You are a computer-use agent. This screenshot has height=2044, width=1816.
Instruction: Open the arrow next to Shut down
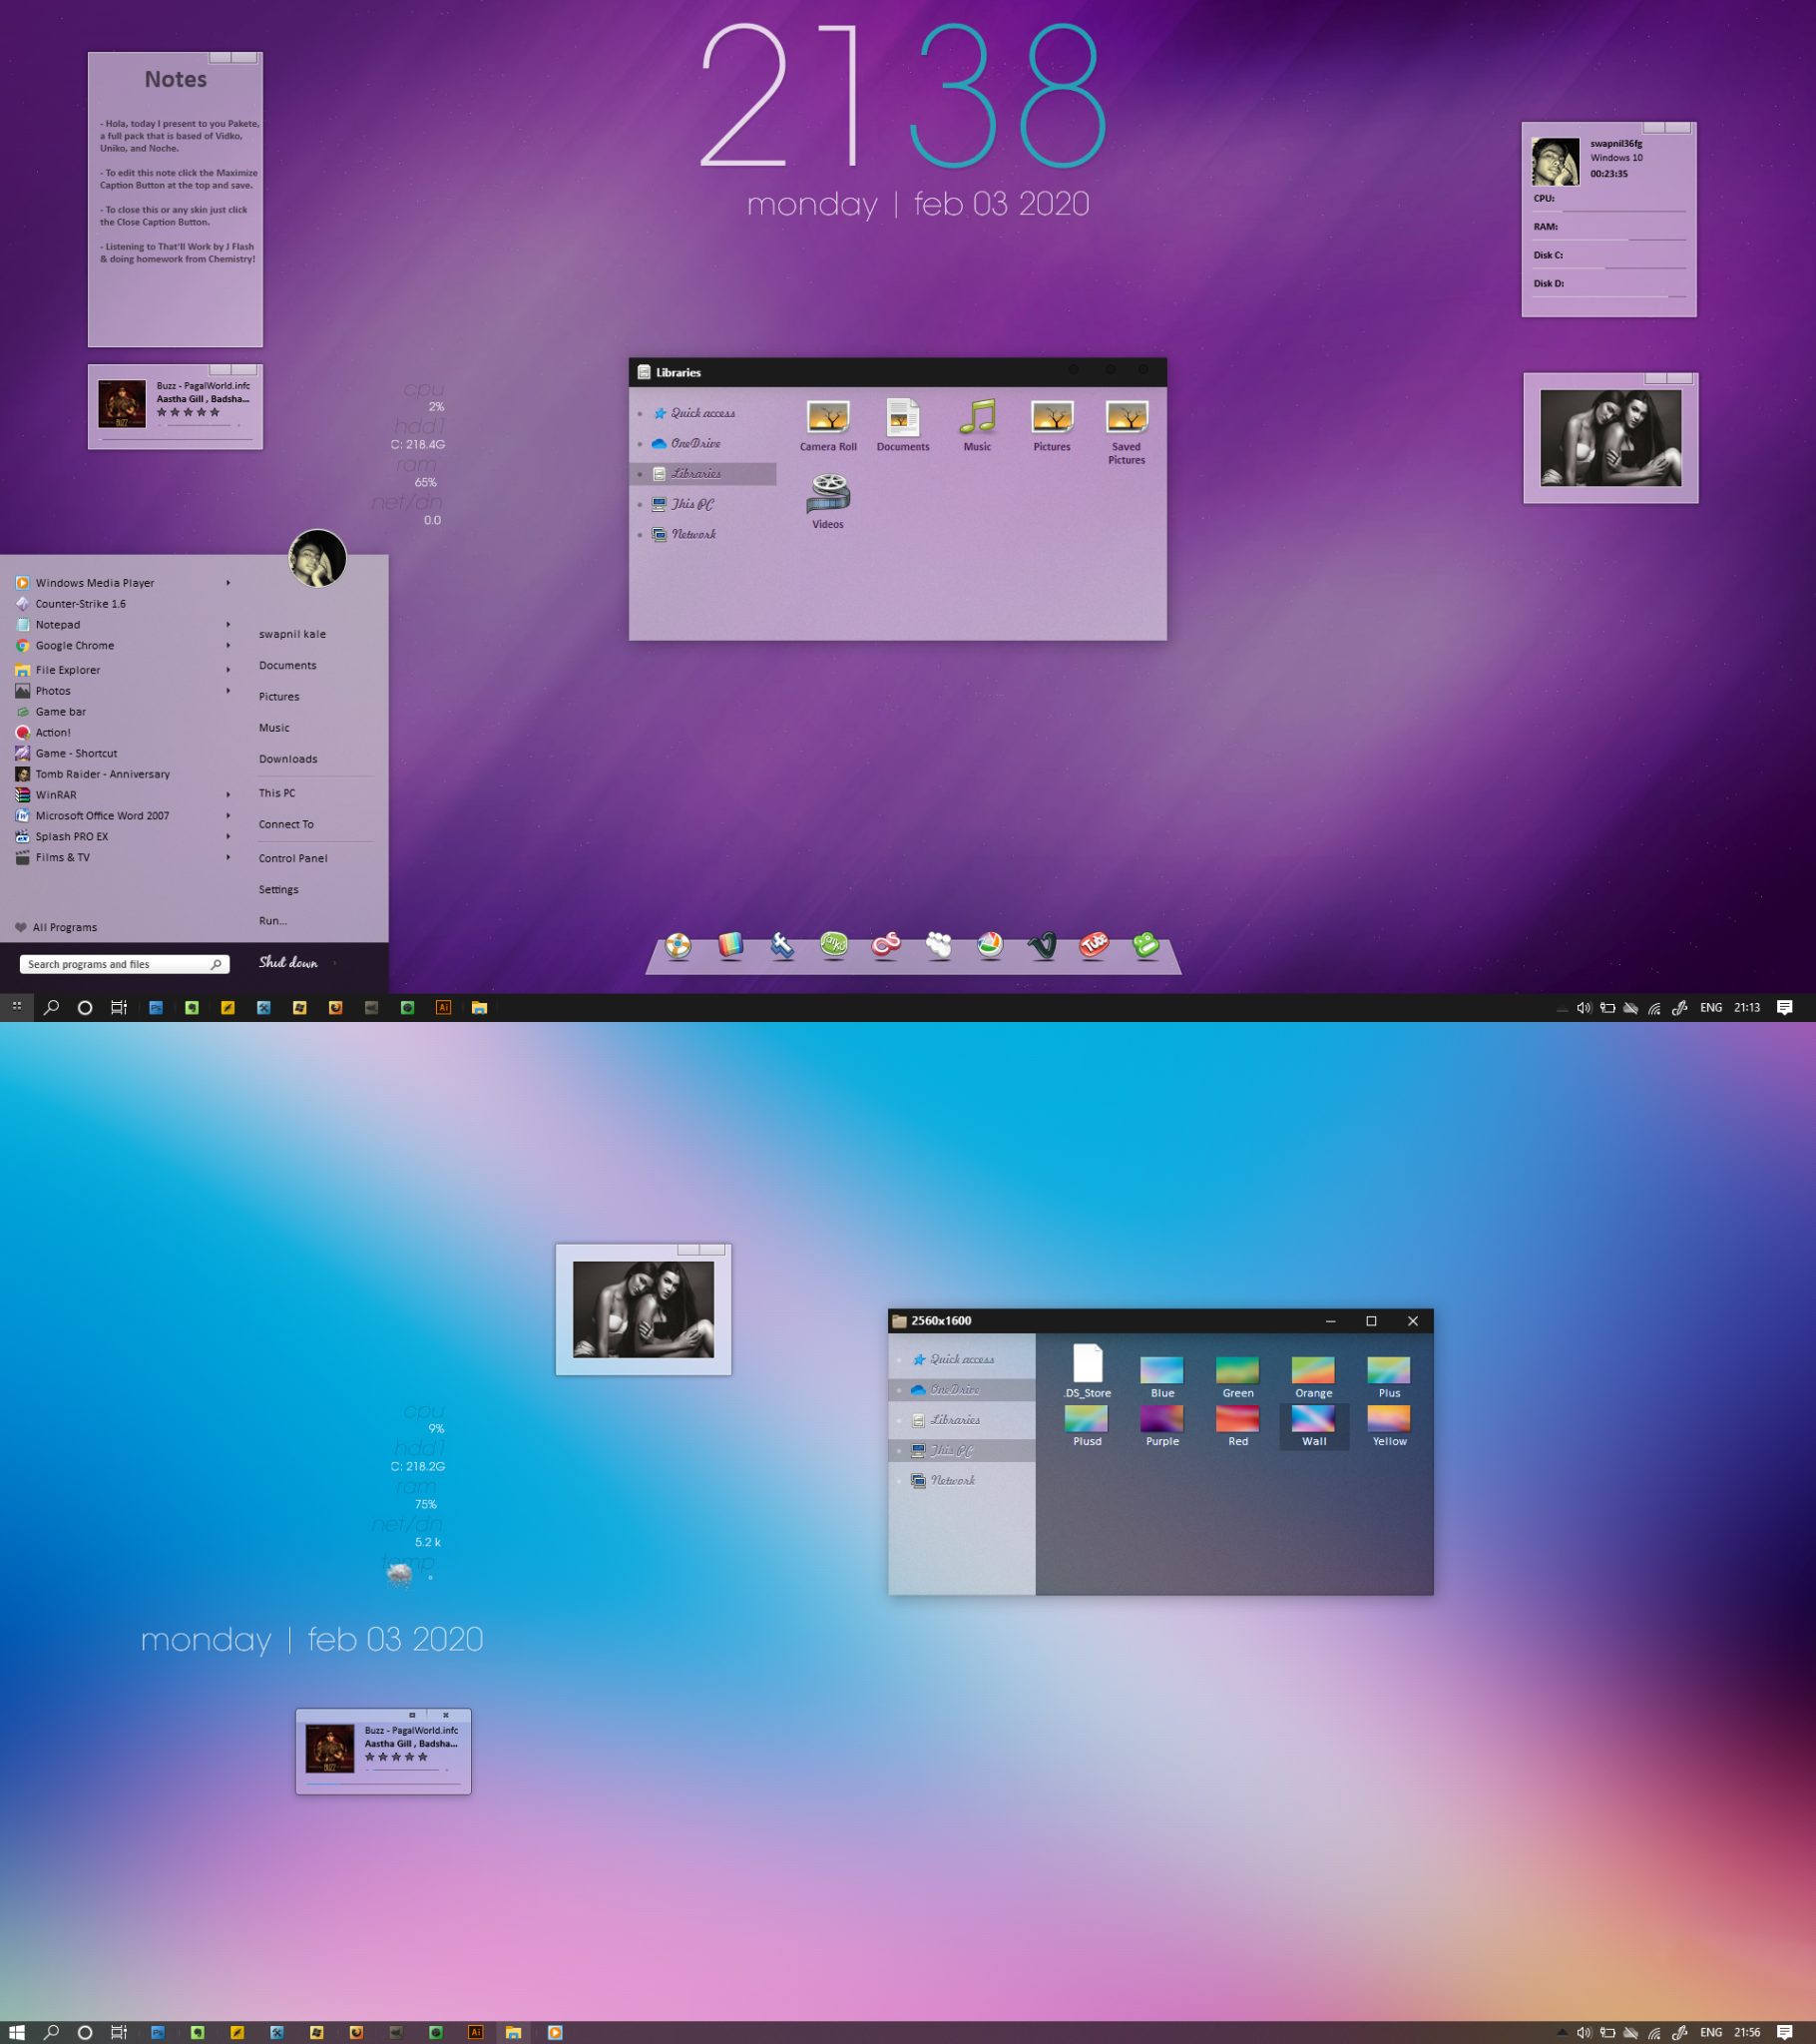tap(334, 963)
